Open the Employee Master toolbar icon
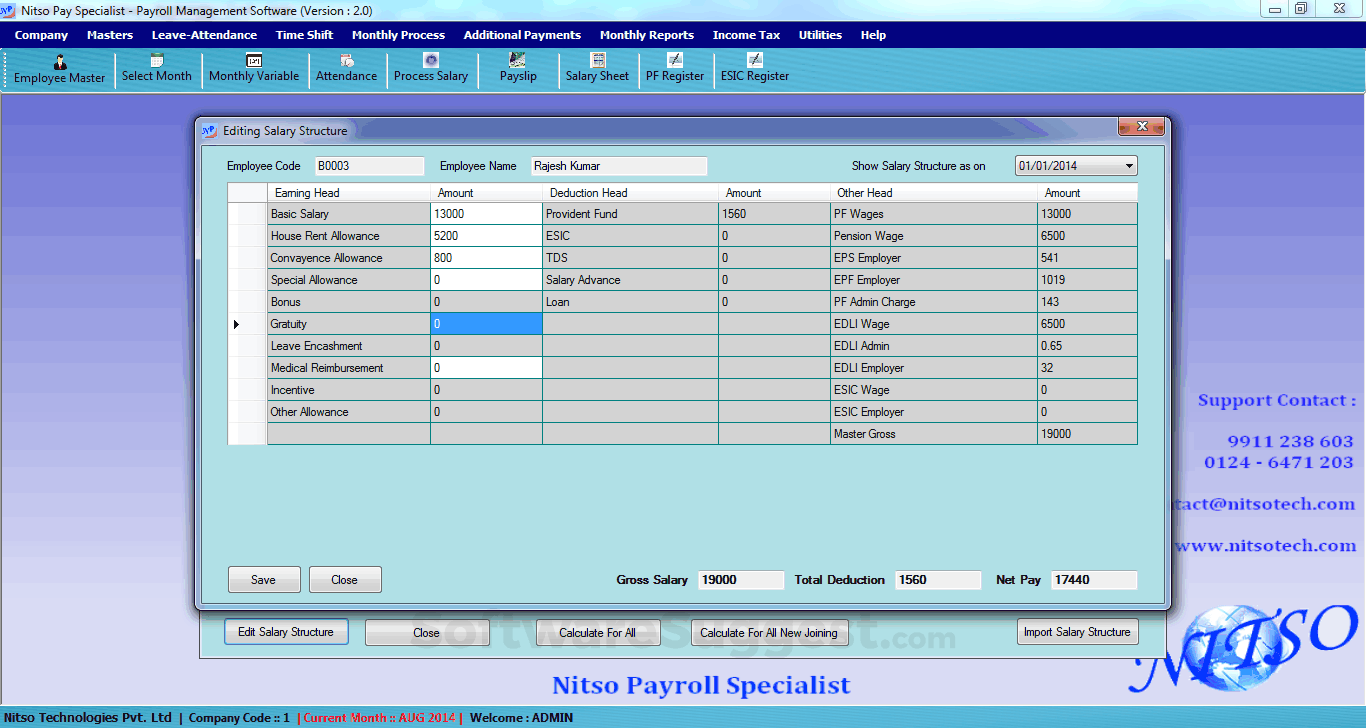Viewport: 1366px width, 728px height. coord(59,70)
